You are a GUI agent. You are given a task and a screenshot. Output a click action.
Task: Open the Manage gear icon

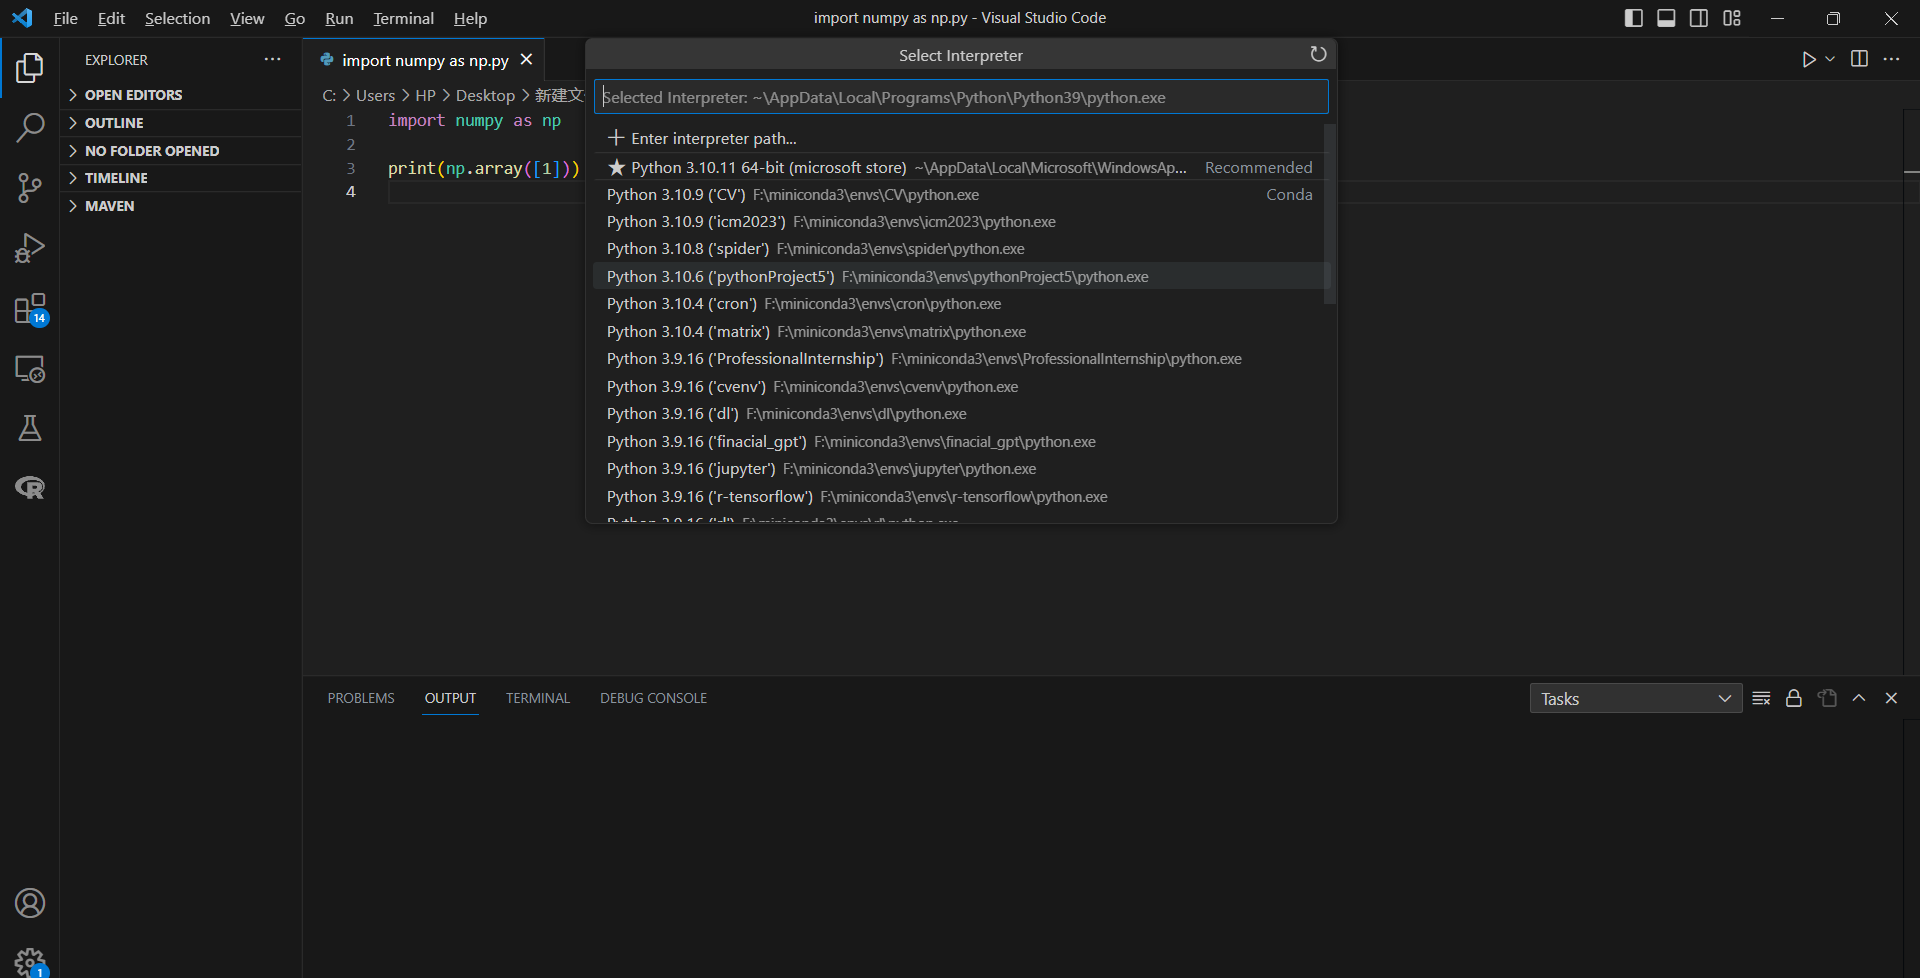30,962
